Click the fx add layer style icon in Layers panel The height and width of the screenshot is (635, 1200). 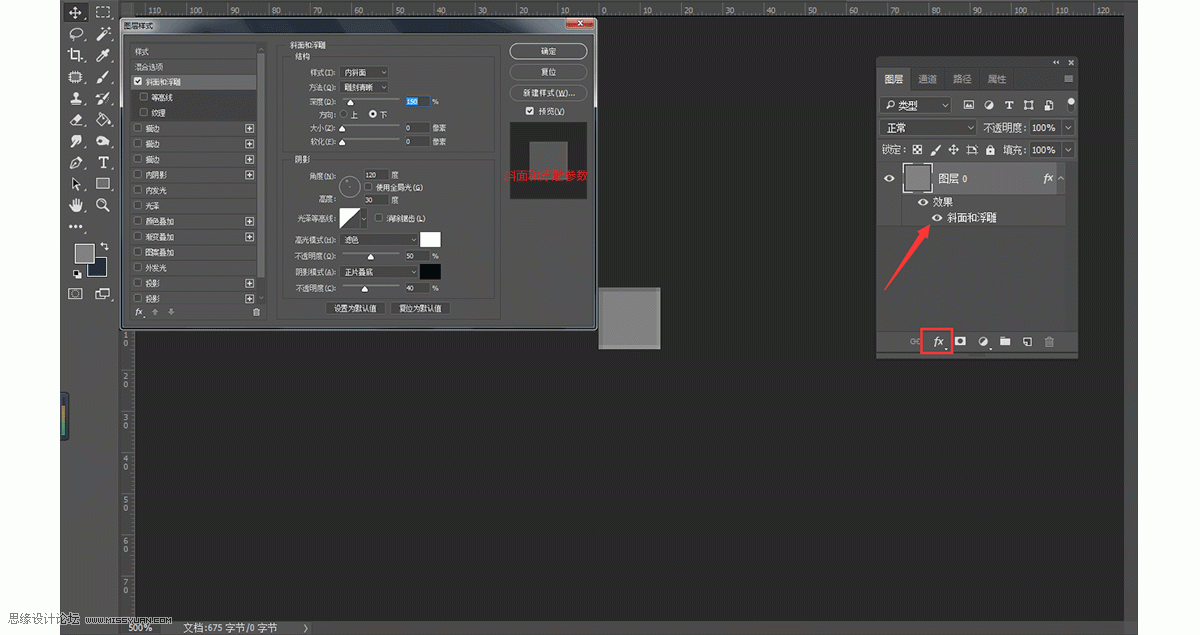click(938, 342)
